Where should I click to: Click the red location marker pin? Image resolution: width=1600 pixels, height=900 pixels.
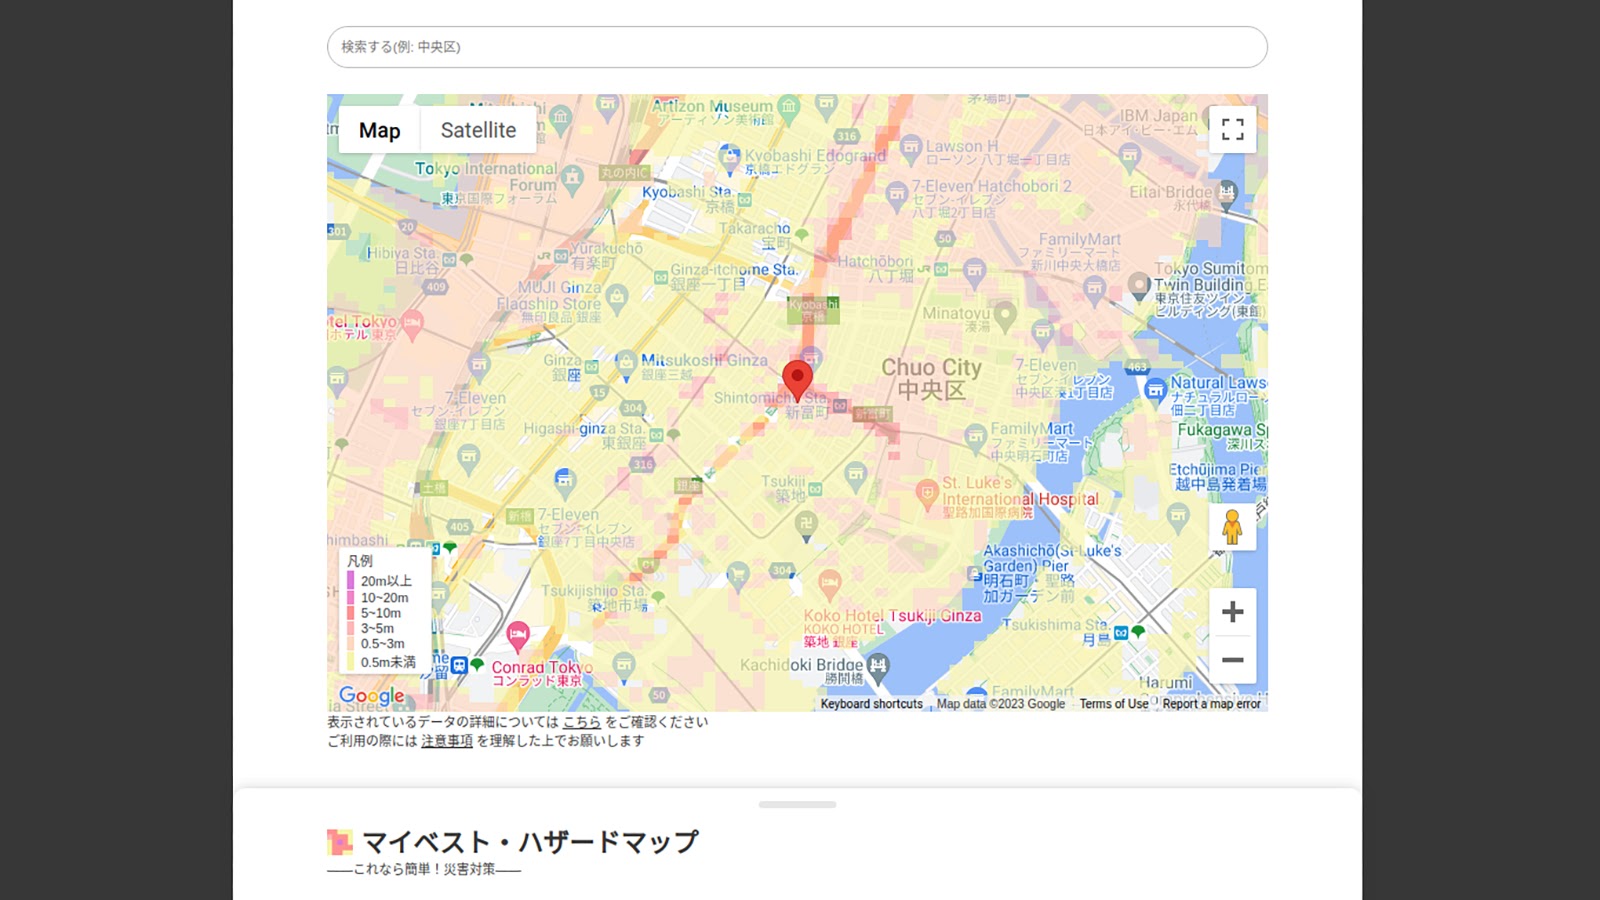(x=797, y=381)
